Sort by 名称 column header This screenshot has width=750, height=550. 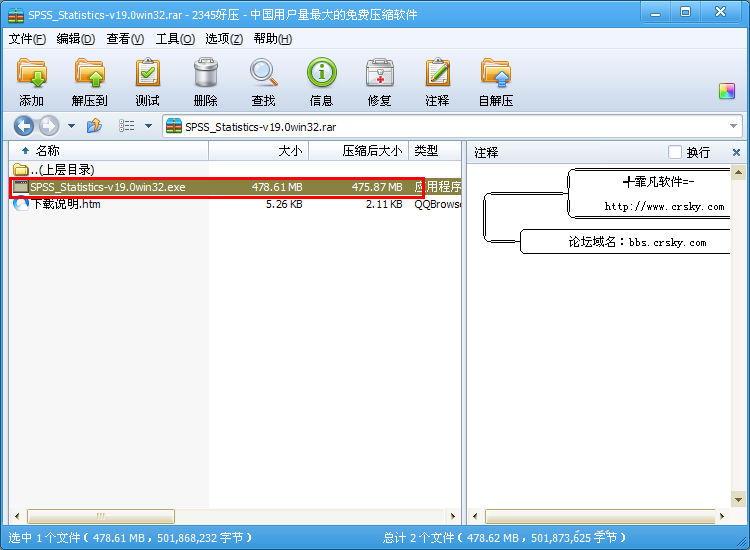coord(109,151)
